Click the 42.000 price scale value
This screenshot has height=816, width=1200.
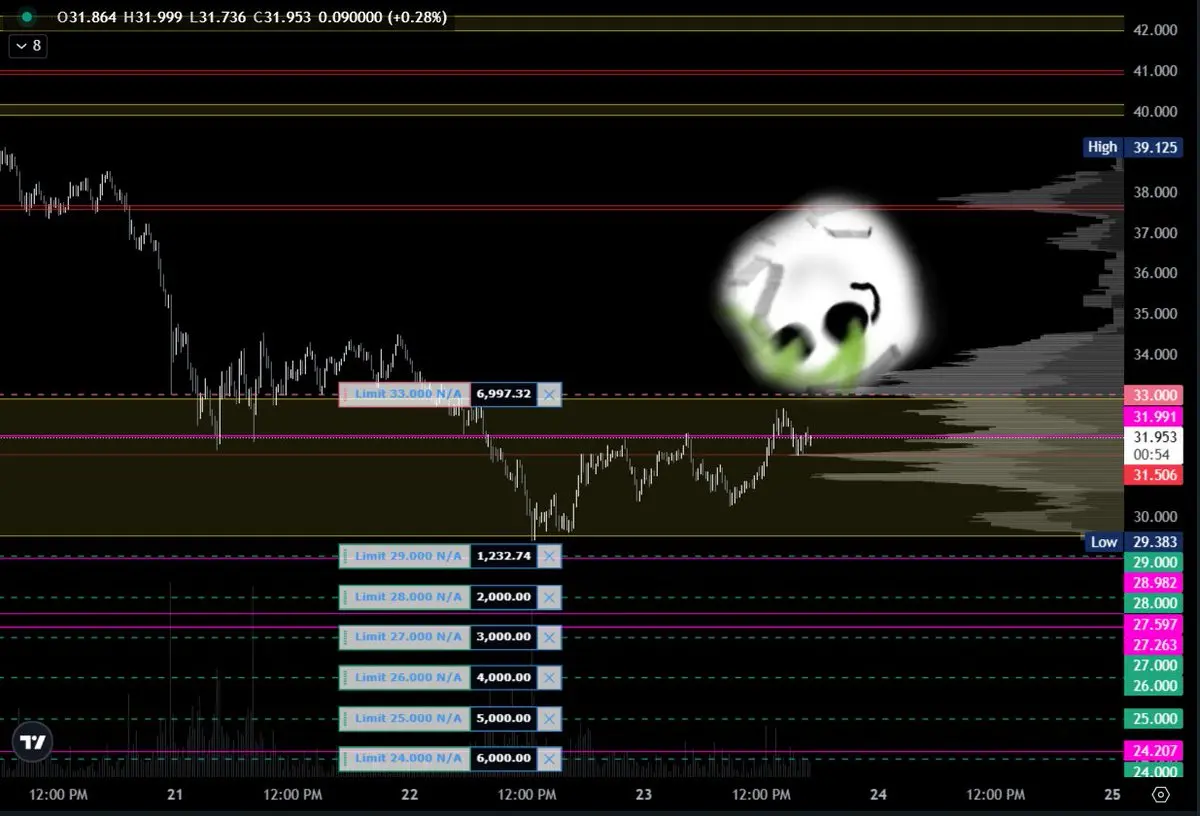(1155, 30)
